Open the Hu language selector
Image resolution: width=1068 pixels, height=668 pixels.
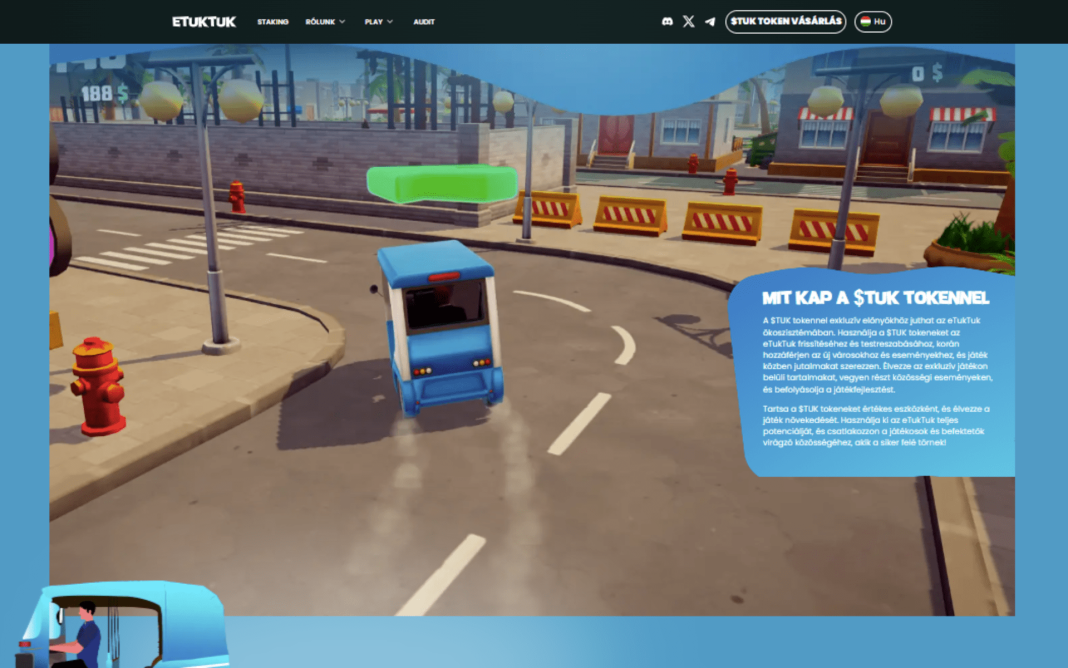pyautogui.click(x=873, y=22)
